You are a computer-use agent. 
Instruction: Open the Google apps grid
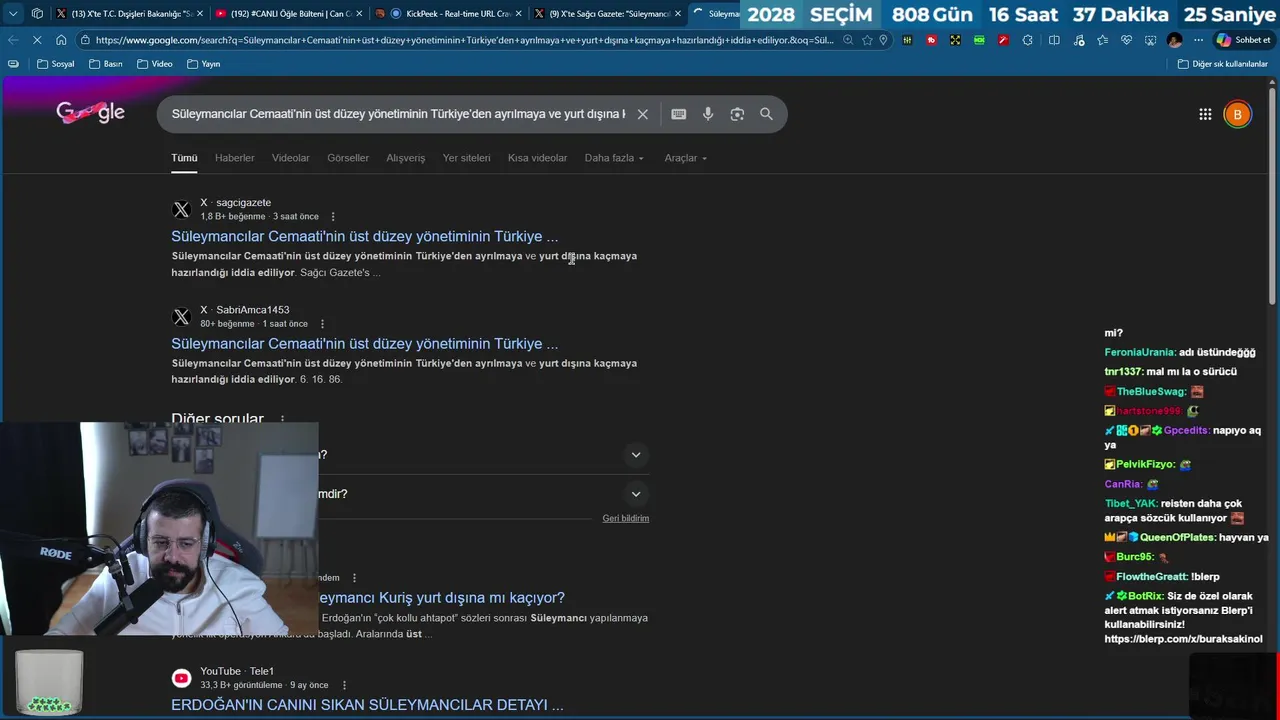pos(1205,114)
